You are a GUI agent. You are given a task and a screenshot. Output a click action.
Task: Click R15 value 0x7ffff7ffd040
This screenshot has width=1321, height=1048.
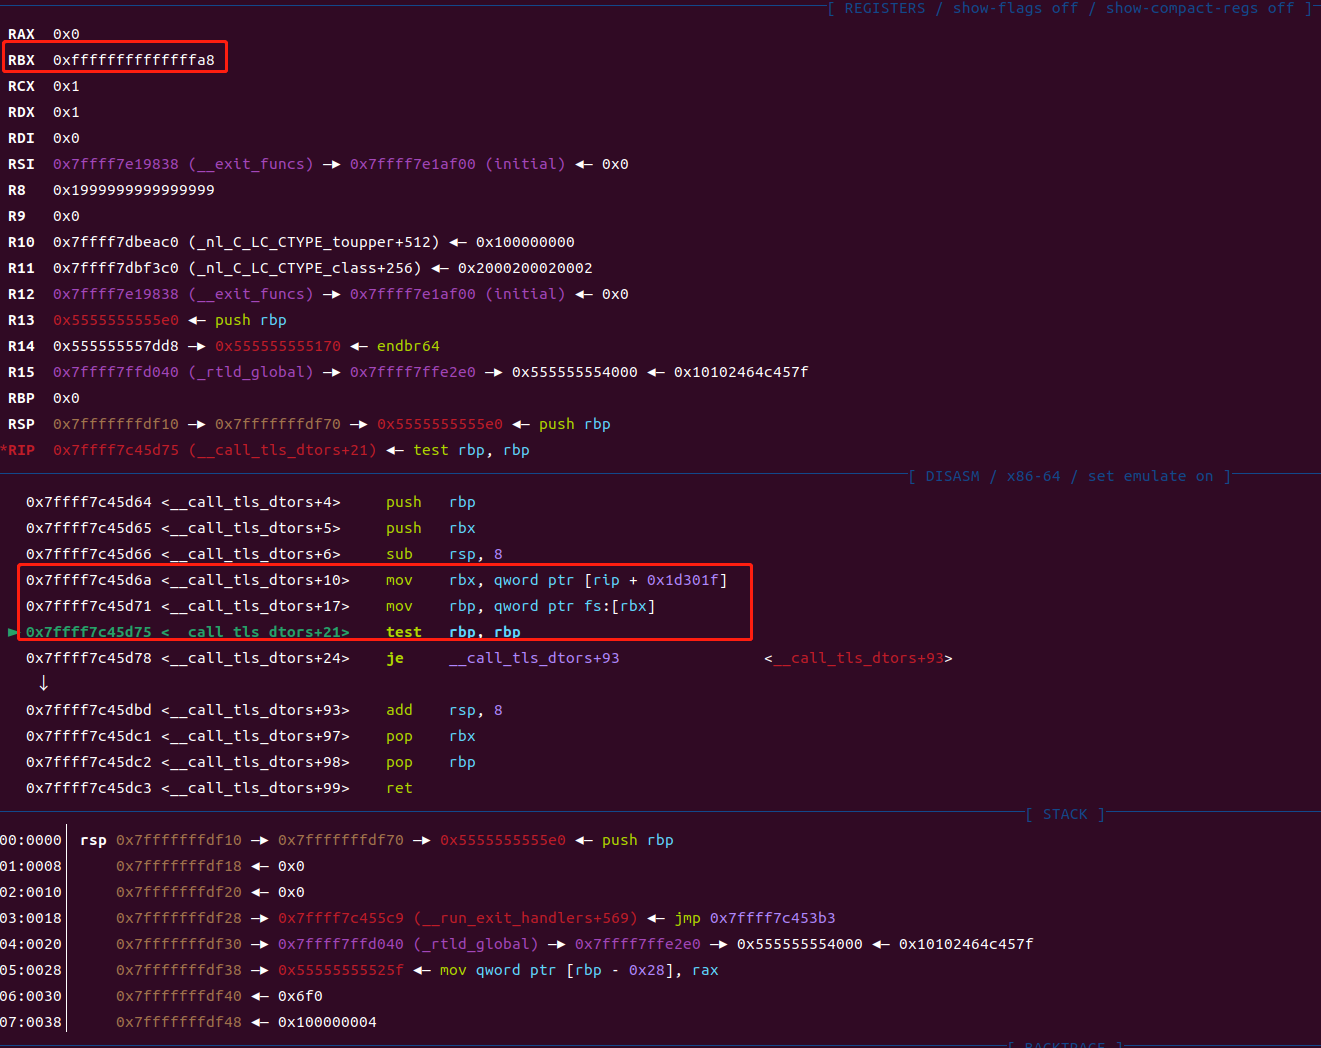pyautogui.click(x=116, y=372)
